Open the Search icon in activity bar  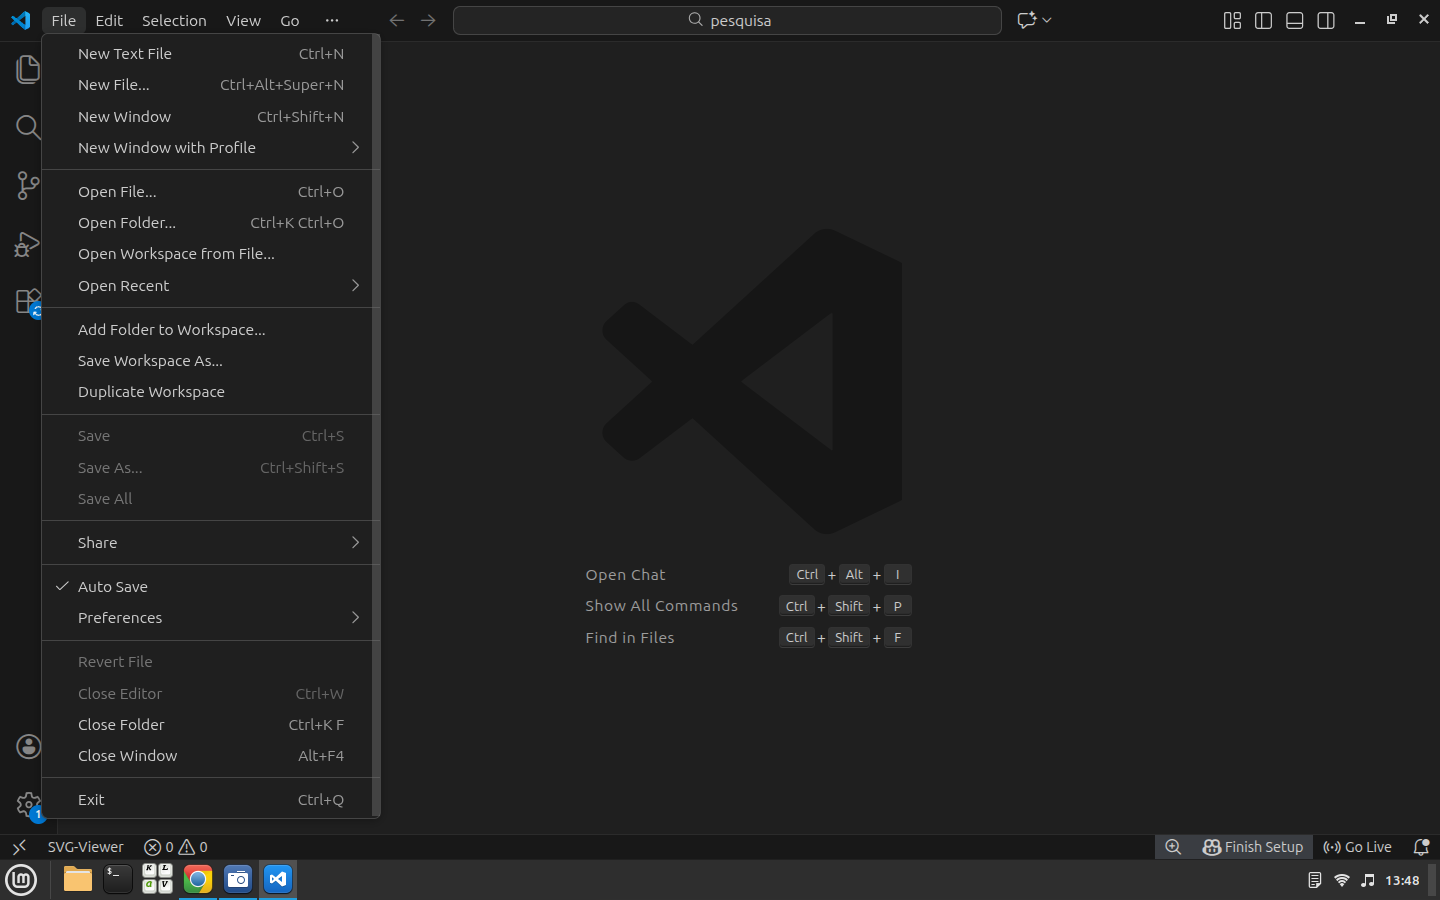[x=28, y=127]
